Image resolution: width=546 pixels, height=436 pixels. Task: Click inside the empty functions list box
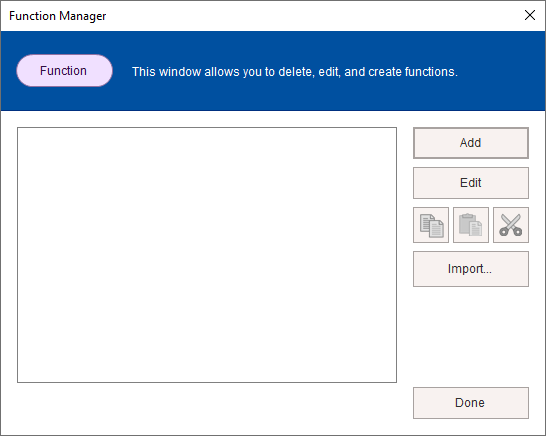coord(207,255)
